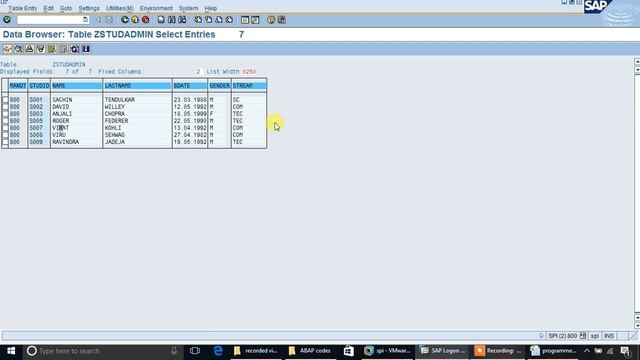This screenshot has height=360, width=640.
Task: Select the GENDER column header
Action: point(220,86)
